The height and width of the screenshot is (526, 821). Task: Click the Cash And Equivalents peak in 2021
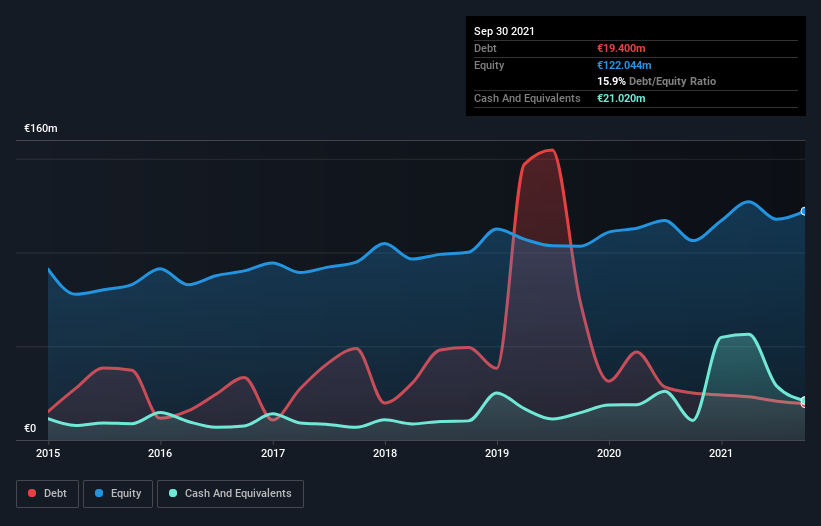(x=750, y=334)
